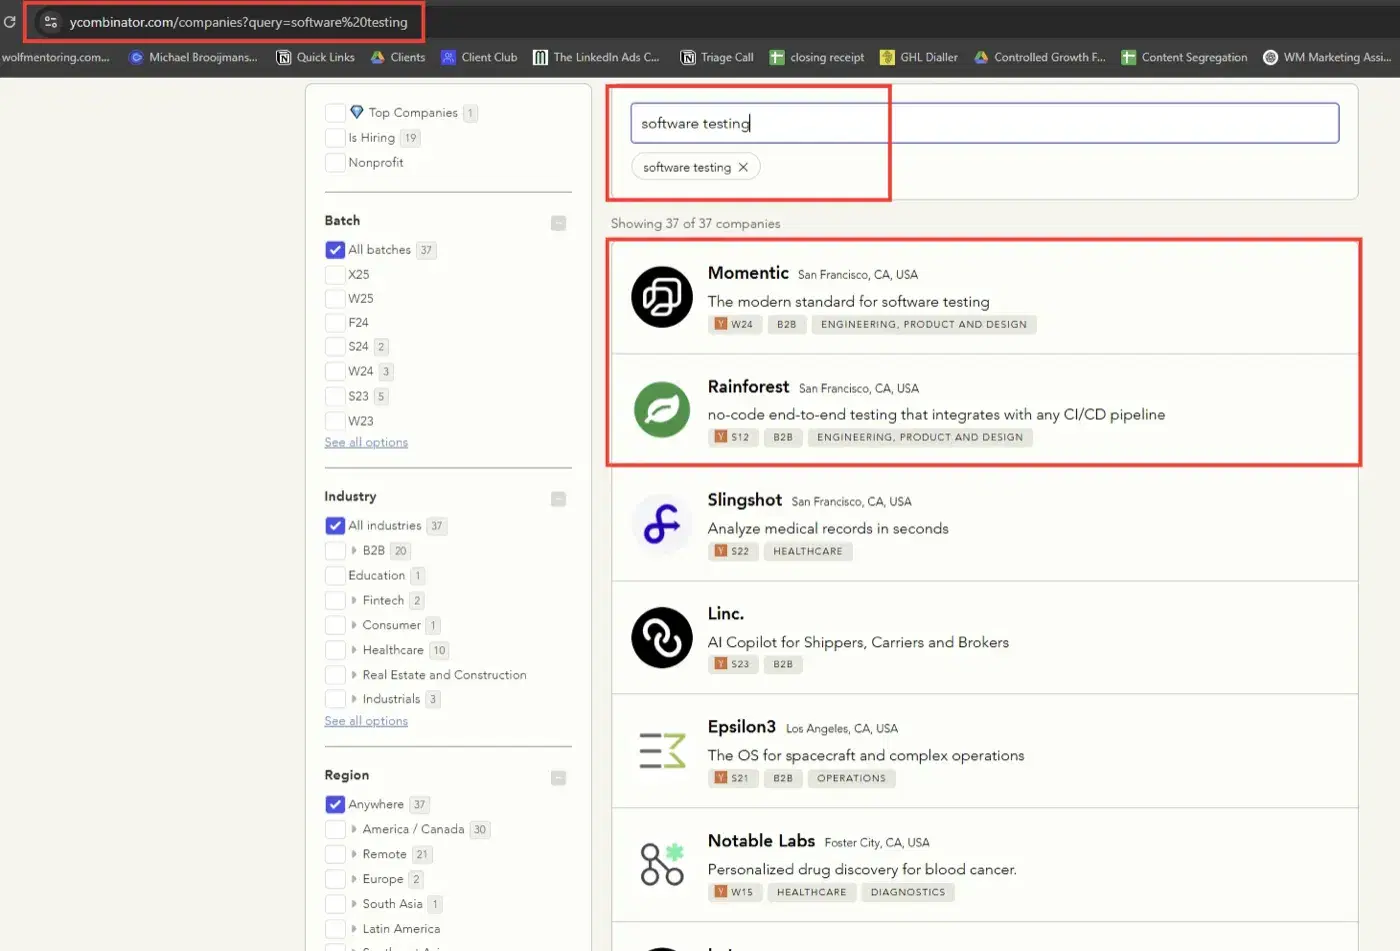The image size is (1400, 951).
Task: Enable the Top Companies checkbox
Action: pos(335,113)
